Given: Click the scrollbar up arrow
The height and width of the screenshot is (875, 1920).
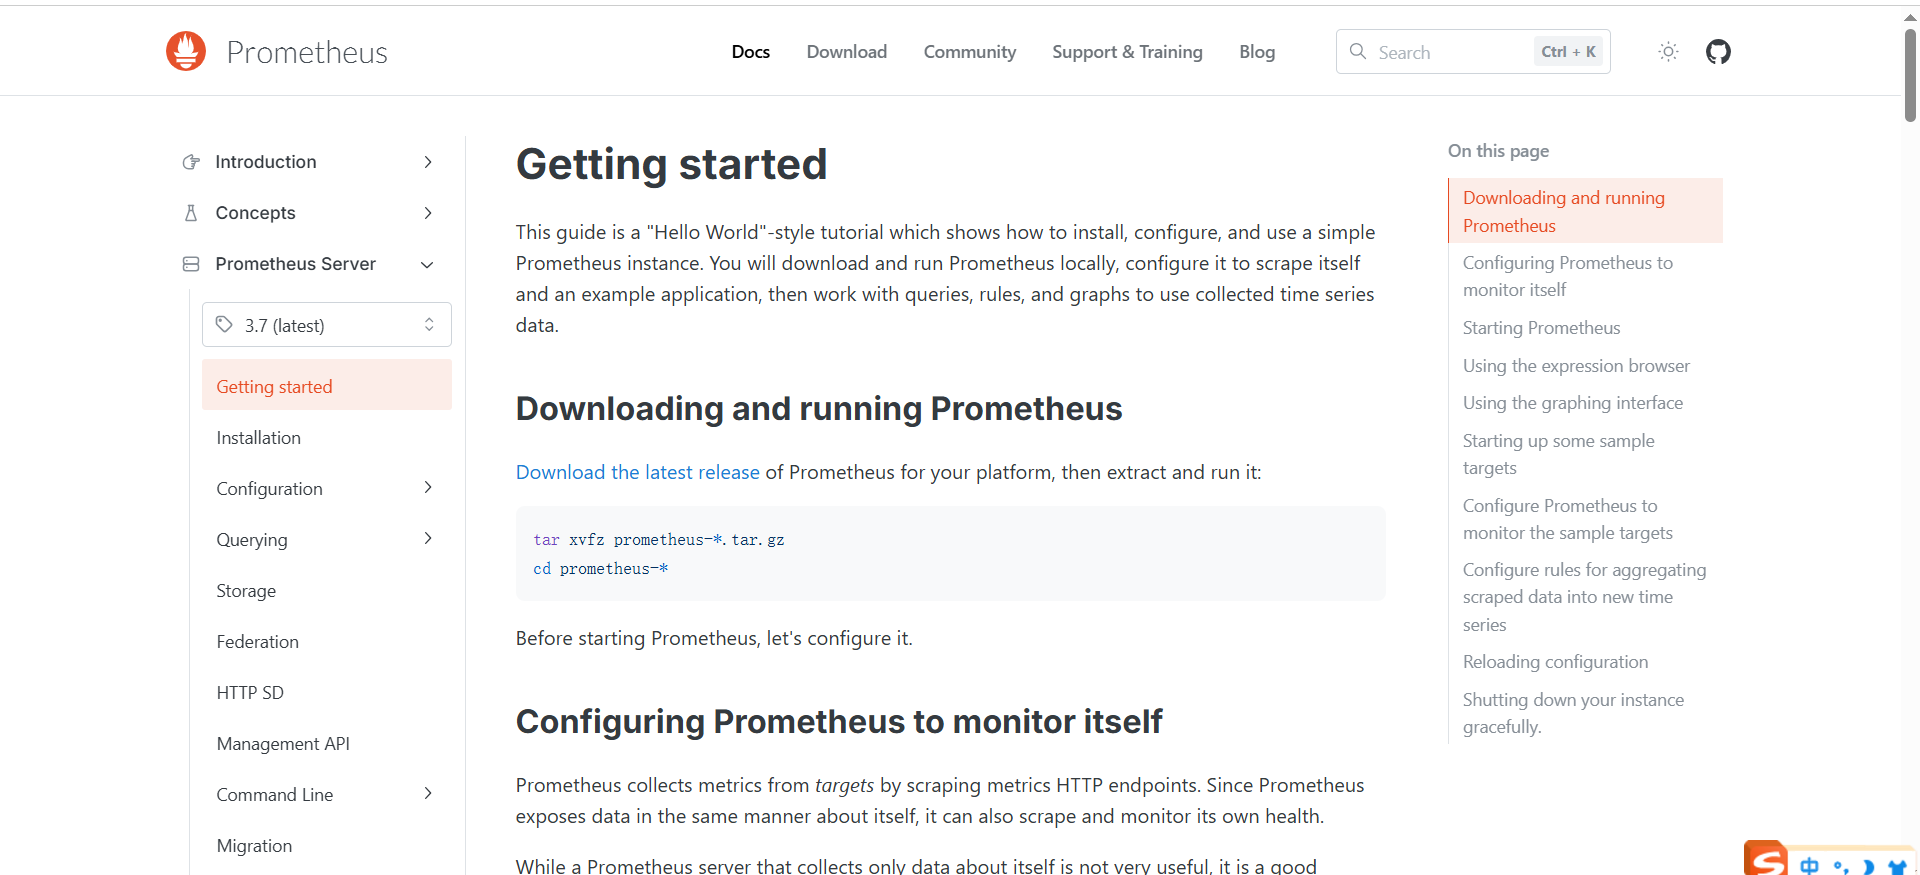Looking at the screenshot, I should tap(1910, 16).
